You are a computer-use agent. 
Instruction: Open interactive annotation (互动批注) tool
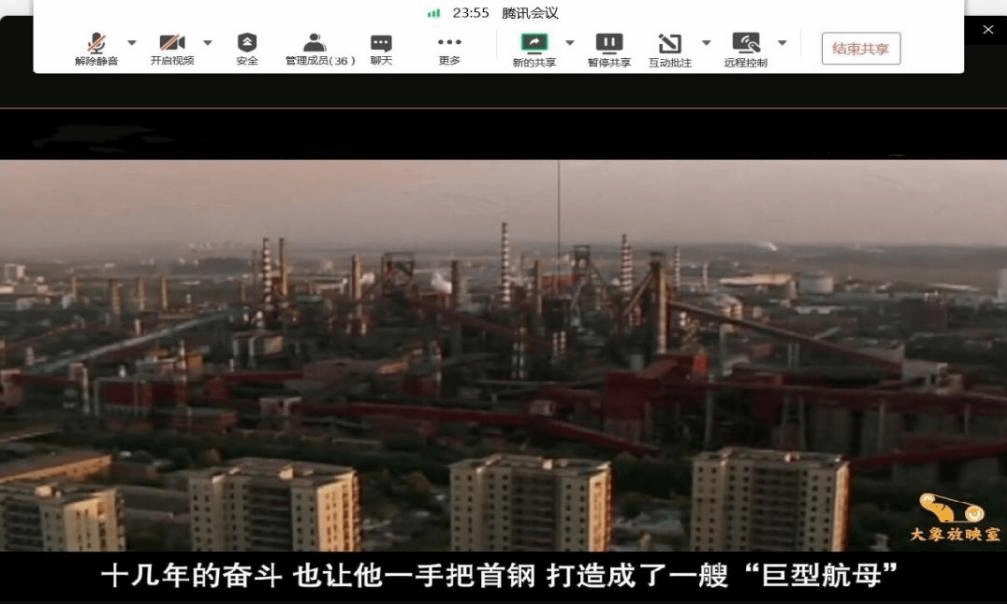click(x=669, y=48)
